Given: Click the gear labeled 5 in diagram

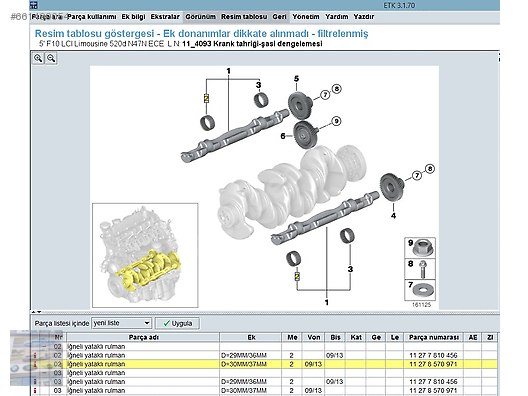Looking at the screenshot, I should [299, 105].
